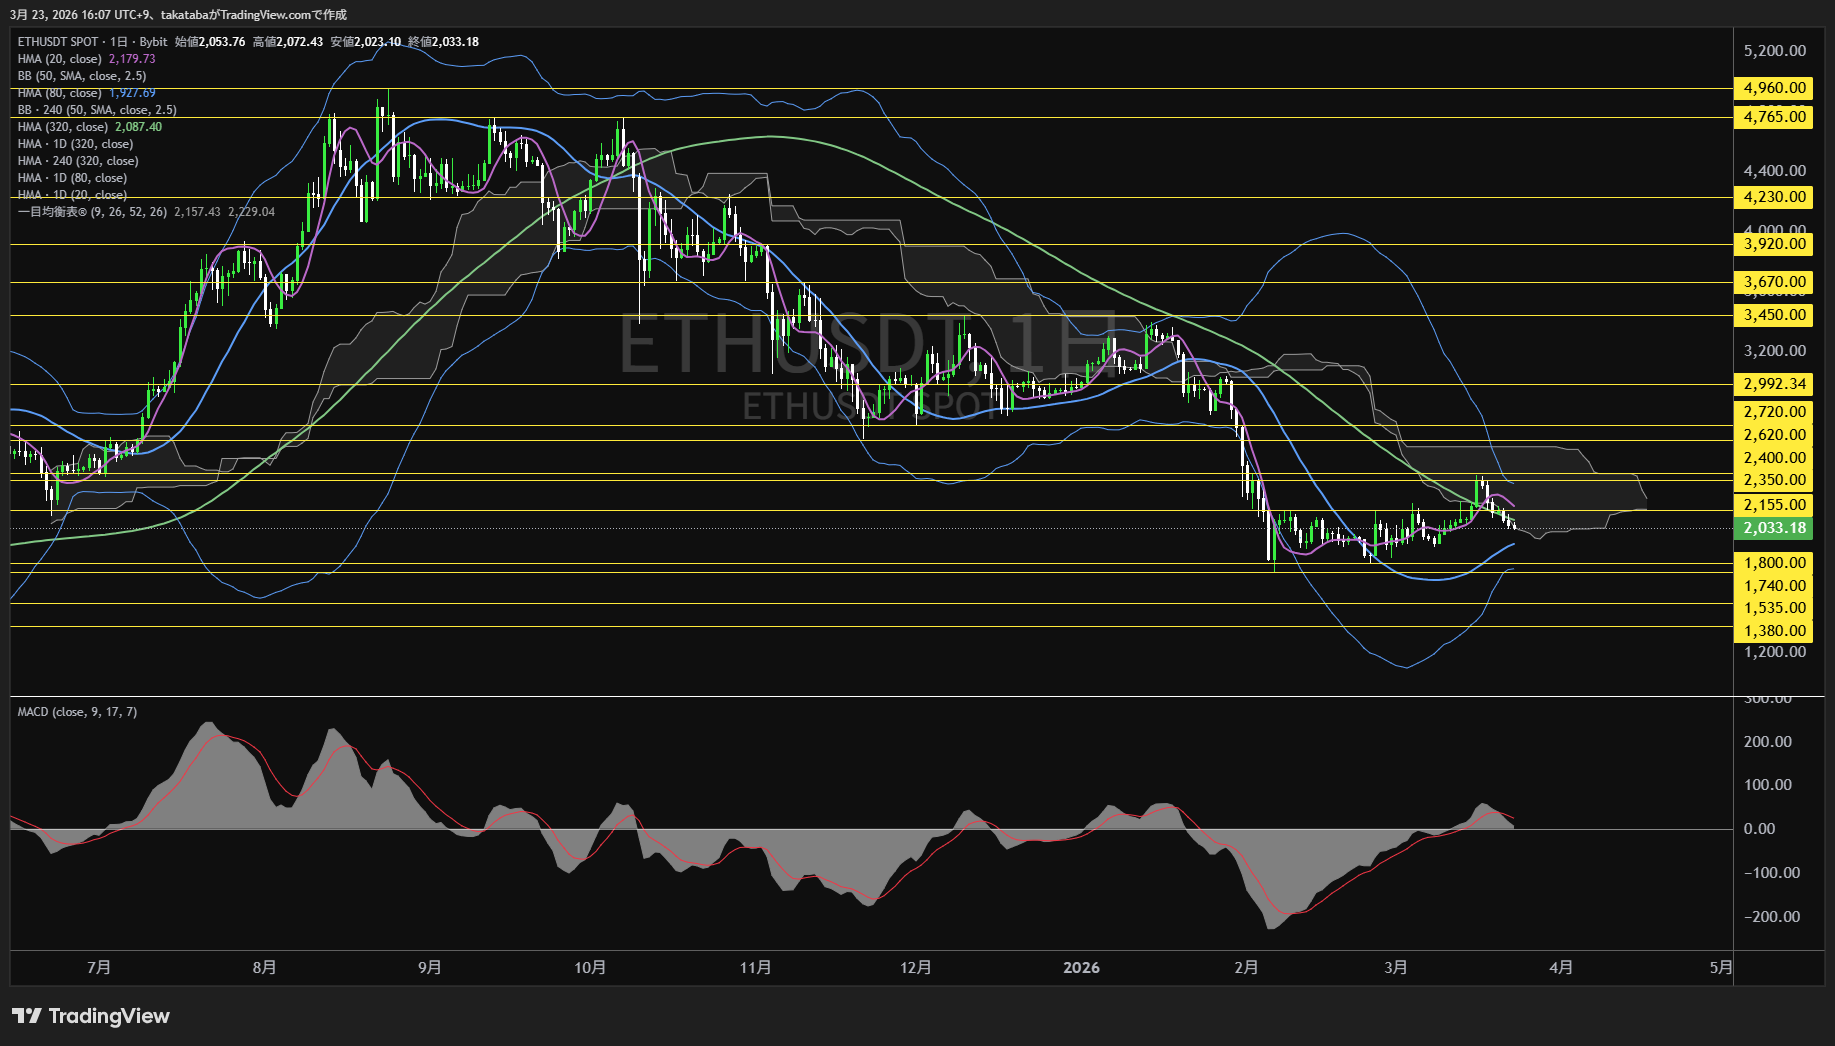Select the BB · 240 indicator legend
The width and height of the screenshot is (1835, 1046).
tap(96, 110)
